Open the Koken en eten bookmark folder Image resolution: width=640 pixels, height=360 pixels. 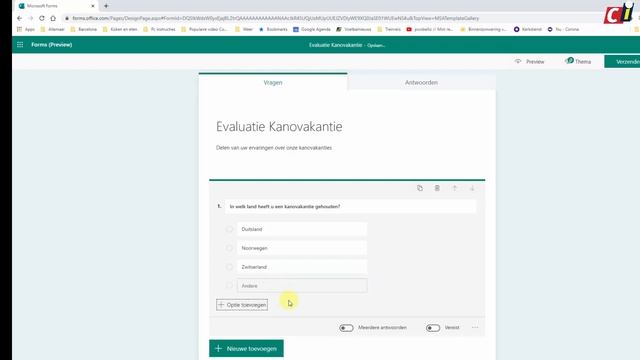point(120,29)
